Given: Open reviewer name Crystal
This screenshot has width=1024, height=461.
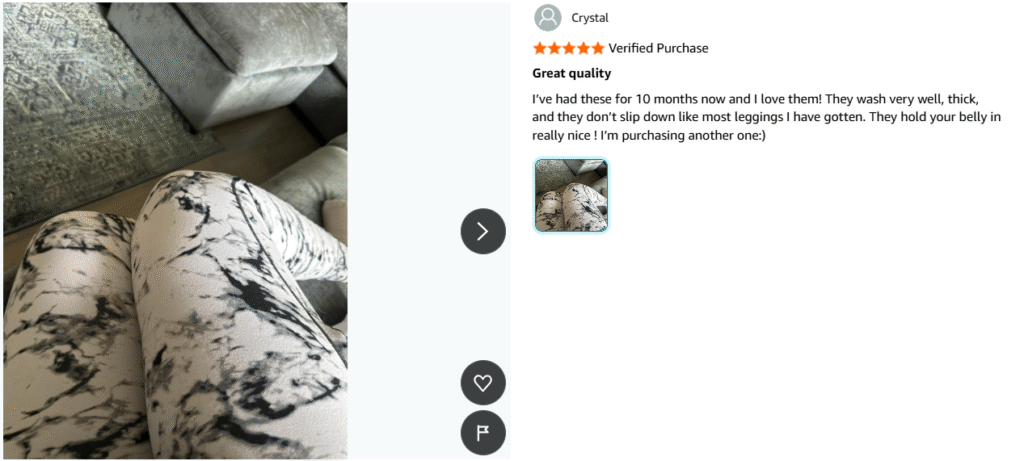Looking at the screenshot, I should [x=590, y=18].
